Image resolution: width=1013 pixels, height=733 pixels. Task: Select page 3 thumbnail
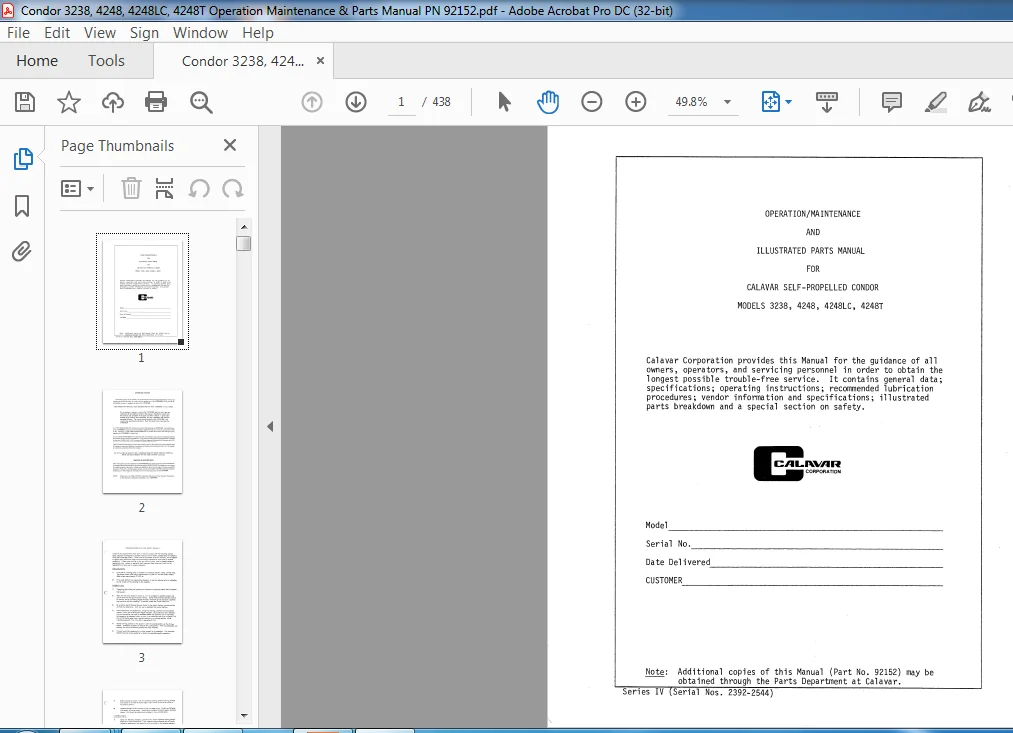[x=142, y=592]
